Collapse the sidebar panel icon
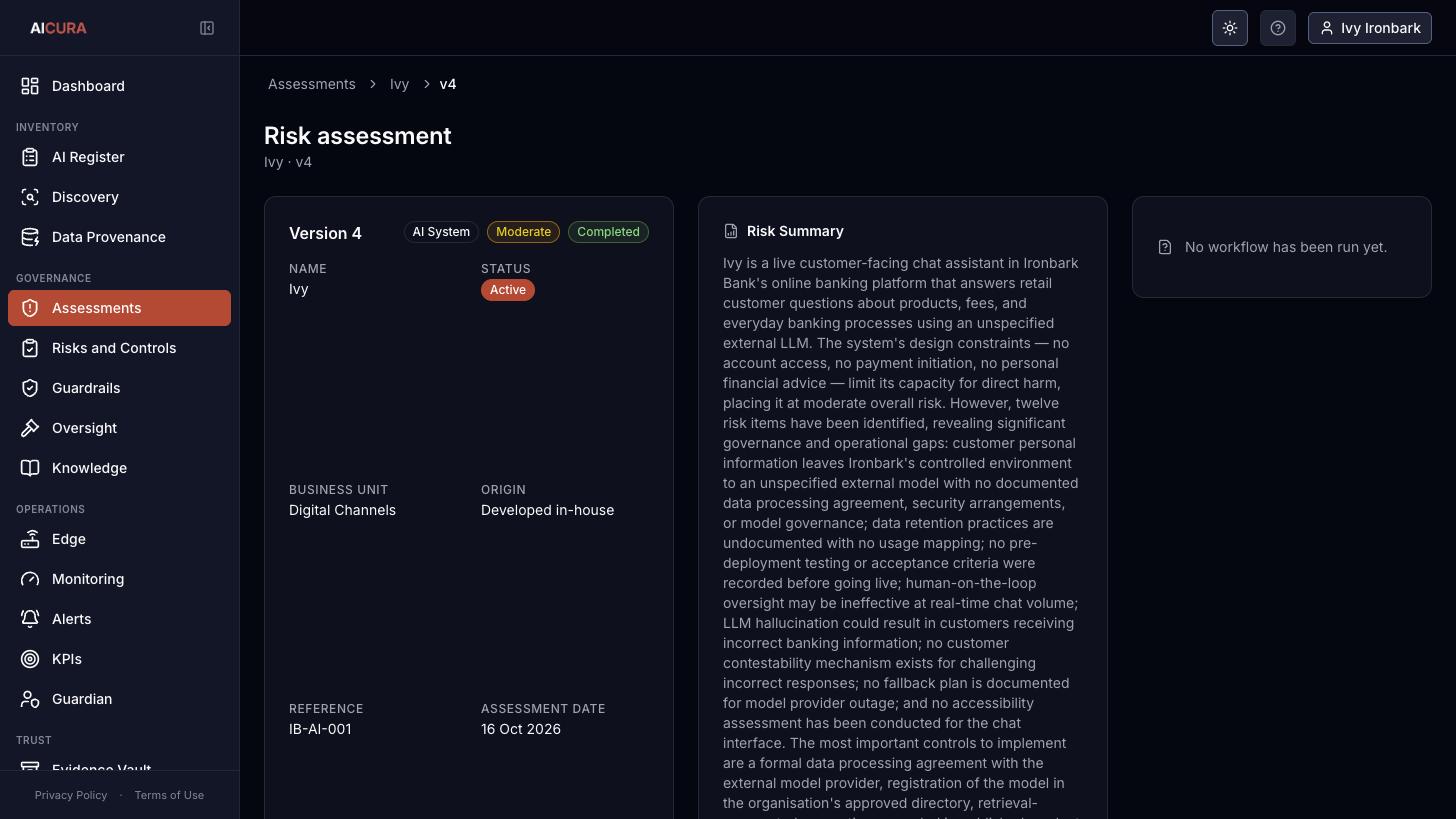1456x819 pixels. click(207, 28)
